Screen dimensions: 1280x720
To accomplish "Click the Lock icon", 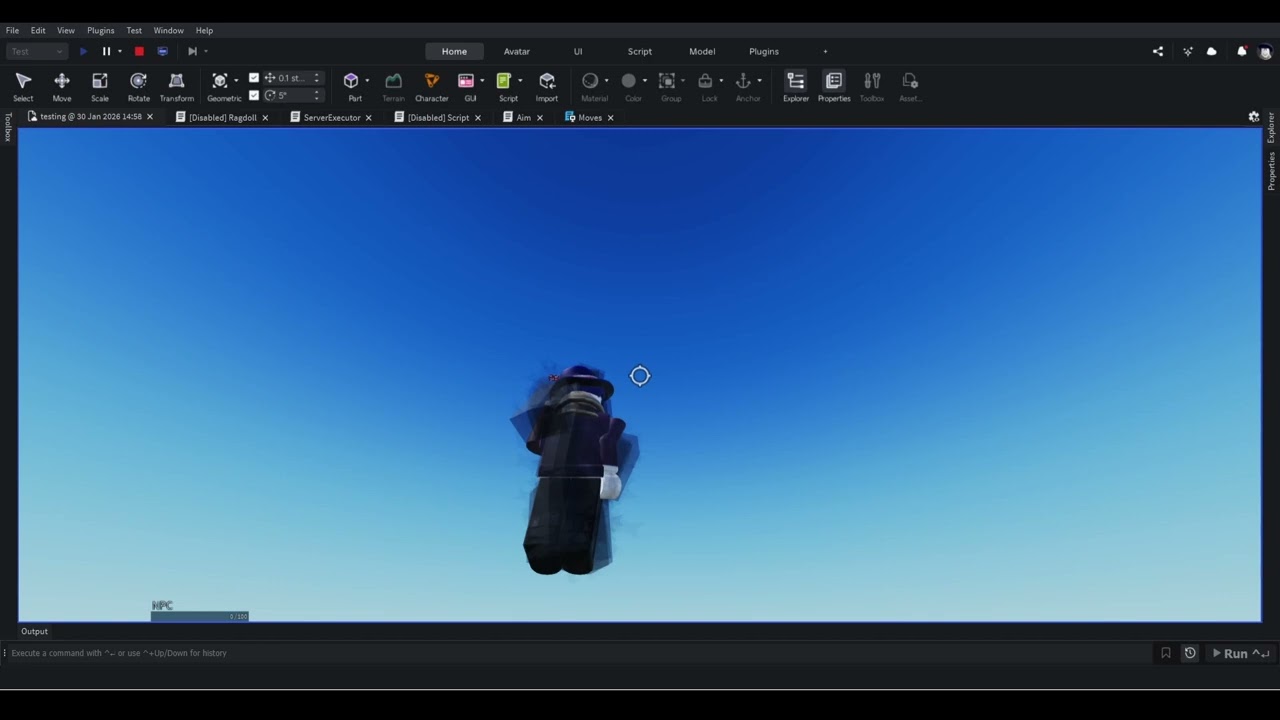I will coord(705,81).
